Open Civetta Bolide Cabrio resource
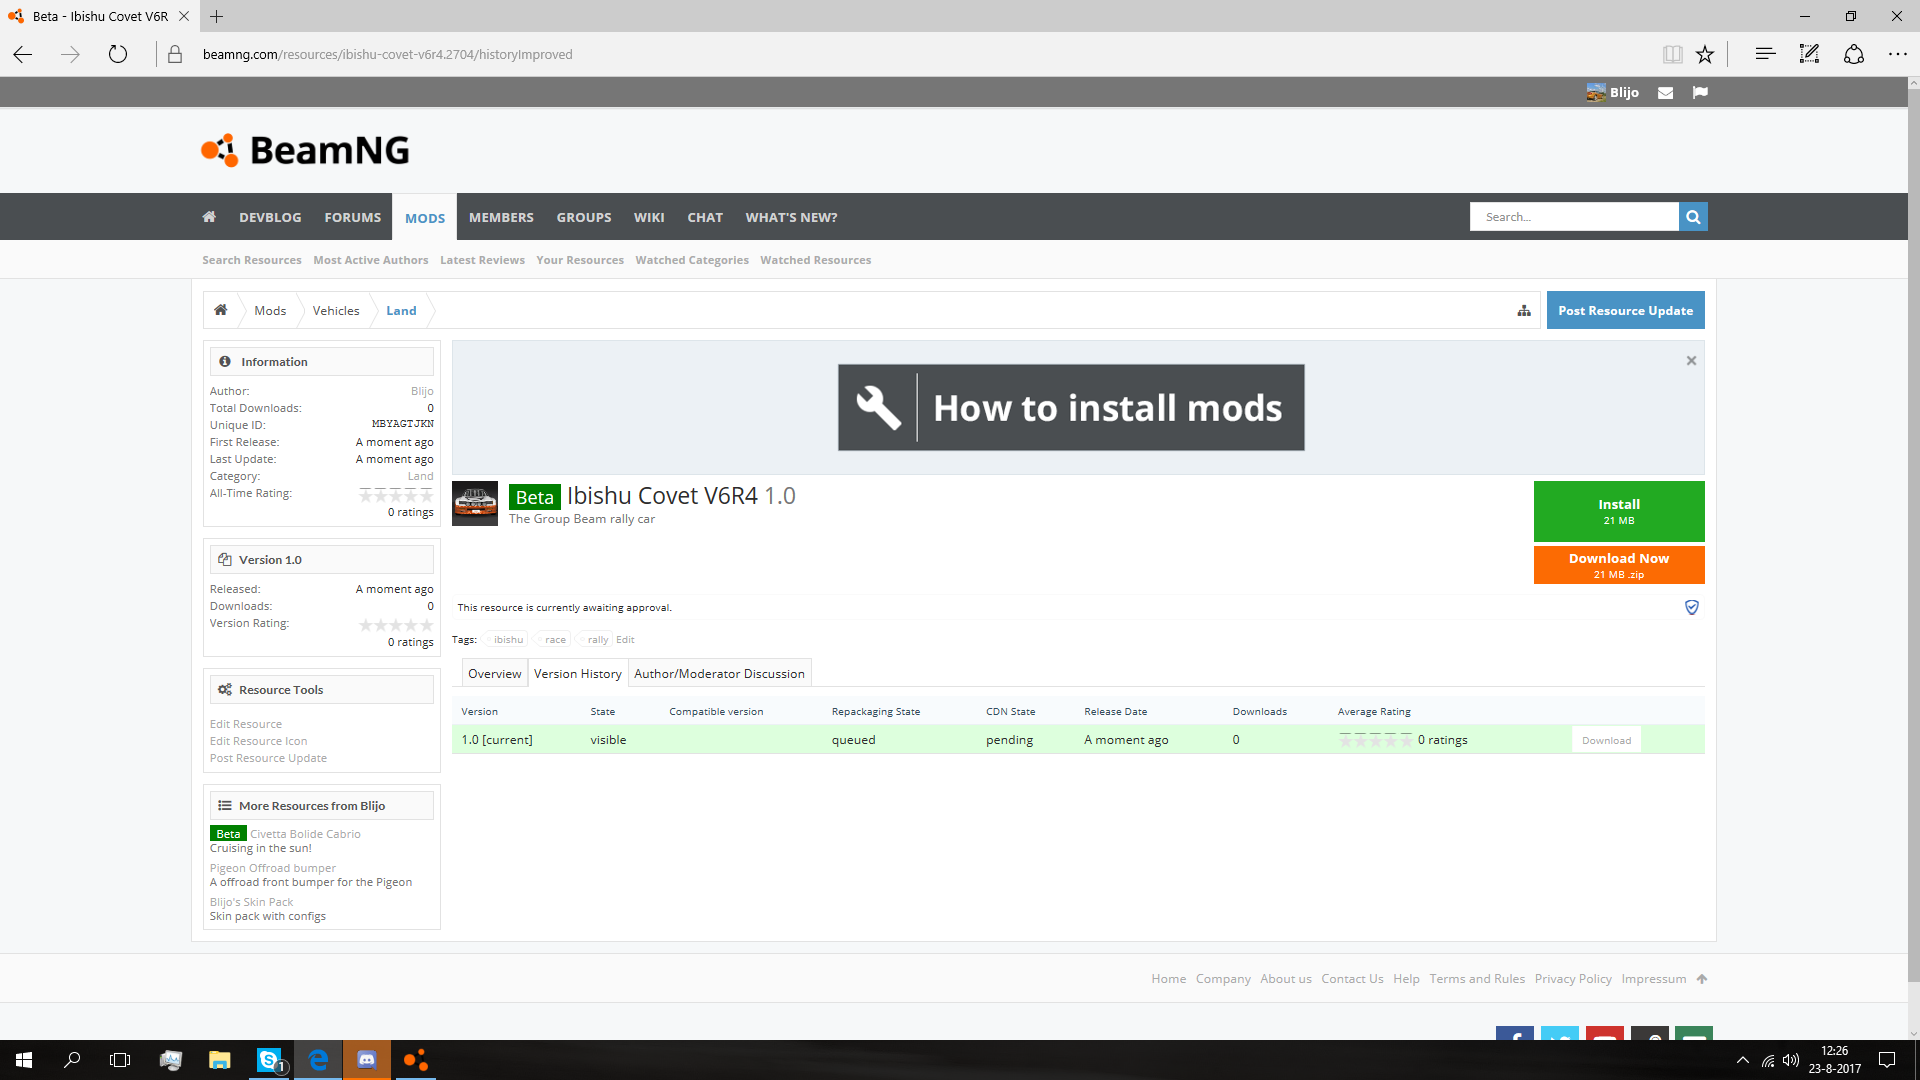Screen dimensions: 1920x1080 305,833
